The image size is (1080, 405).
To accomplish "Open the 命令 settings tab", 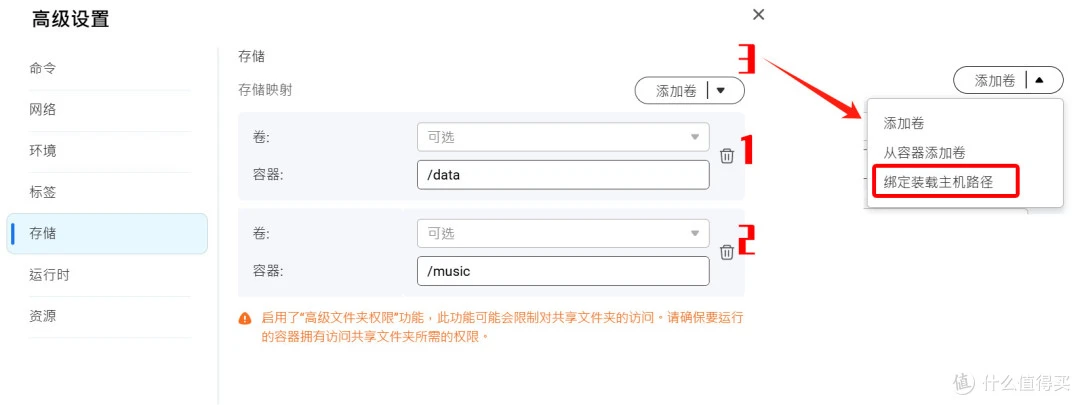I will [43, 68].
